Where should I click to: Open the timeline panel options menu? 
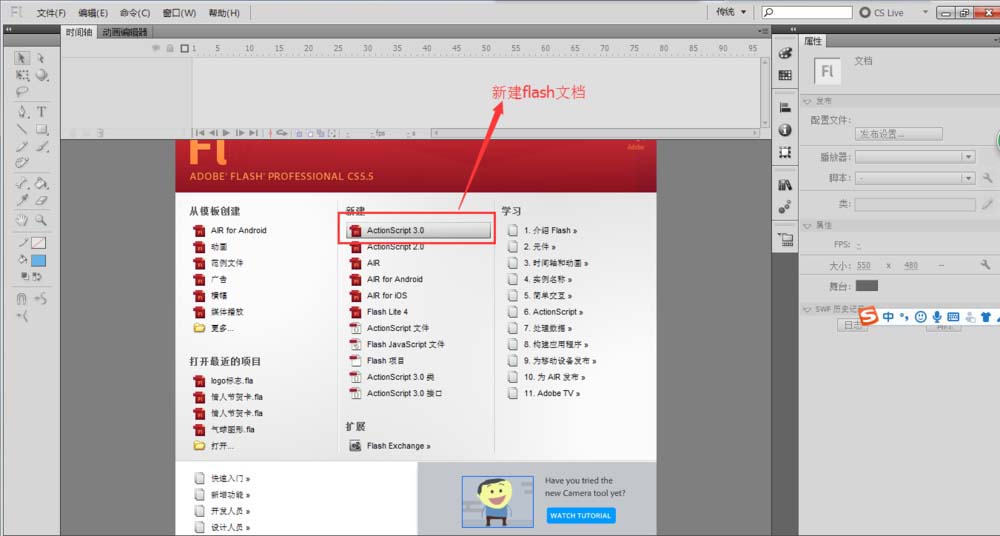pos(763,31)
